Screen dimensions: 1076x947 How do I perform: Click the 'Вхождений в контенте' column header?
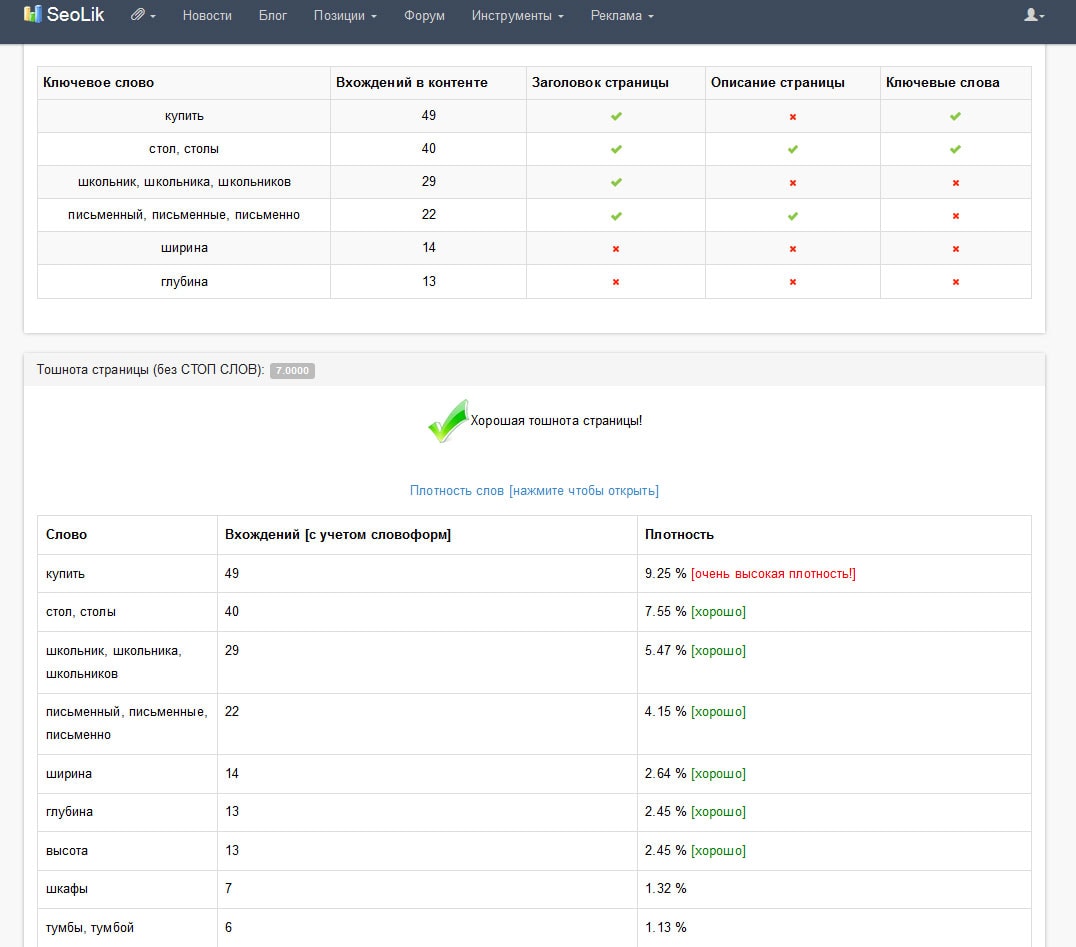(412, 83)
